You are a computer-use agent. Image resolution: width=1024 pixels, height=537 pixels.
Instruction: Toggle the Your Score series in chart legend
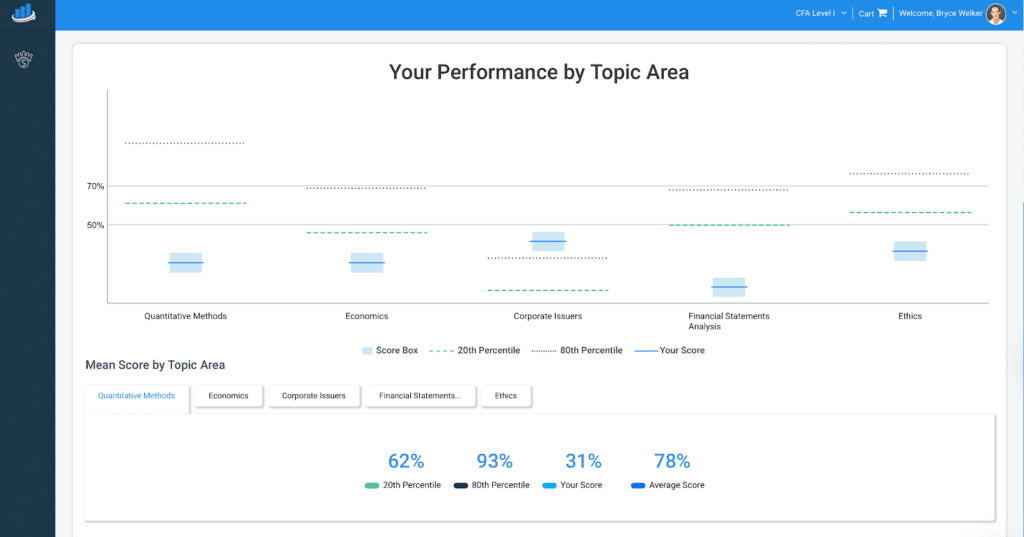[669, 351]
